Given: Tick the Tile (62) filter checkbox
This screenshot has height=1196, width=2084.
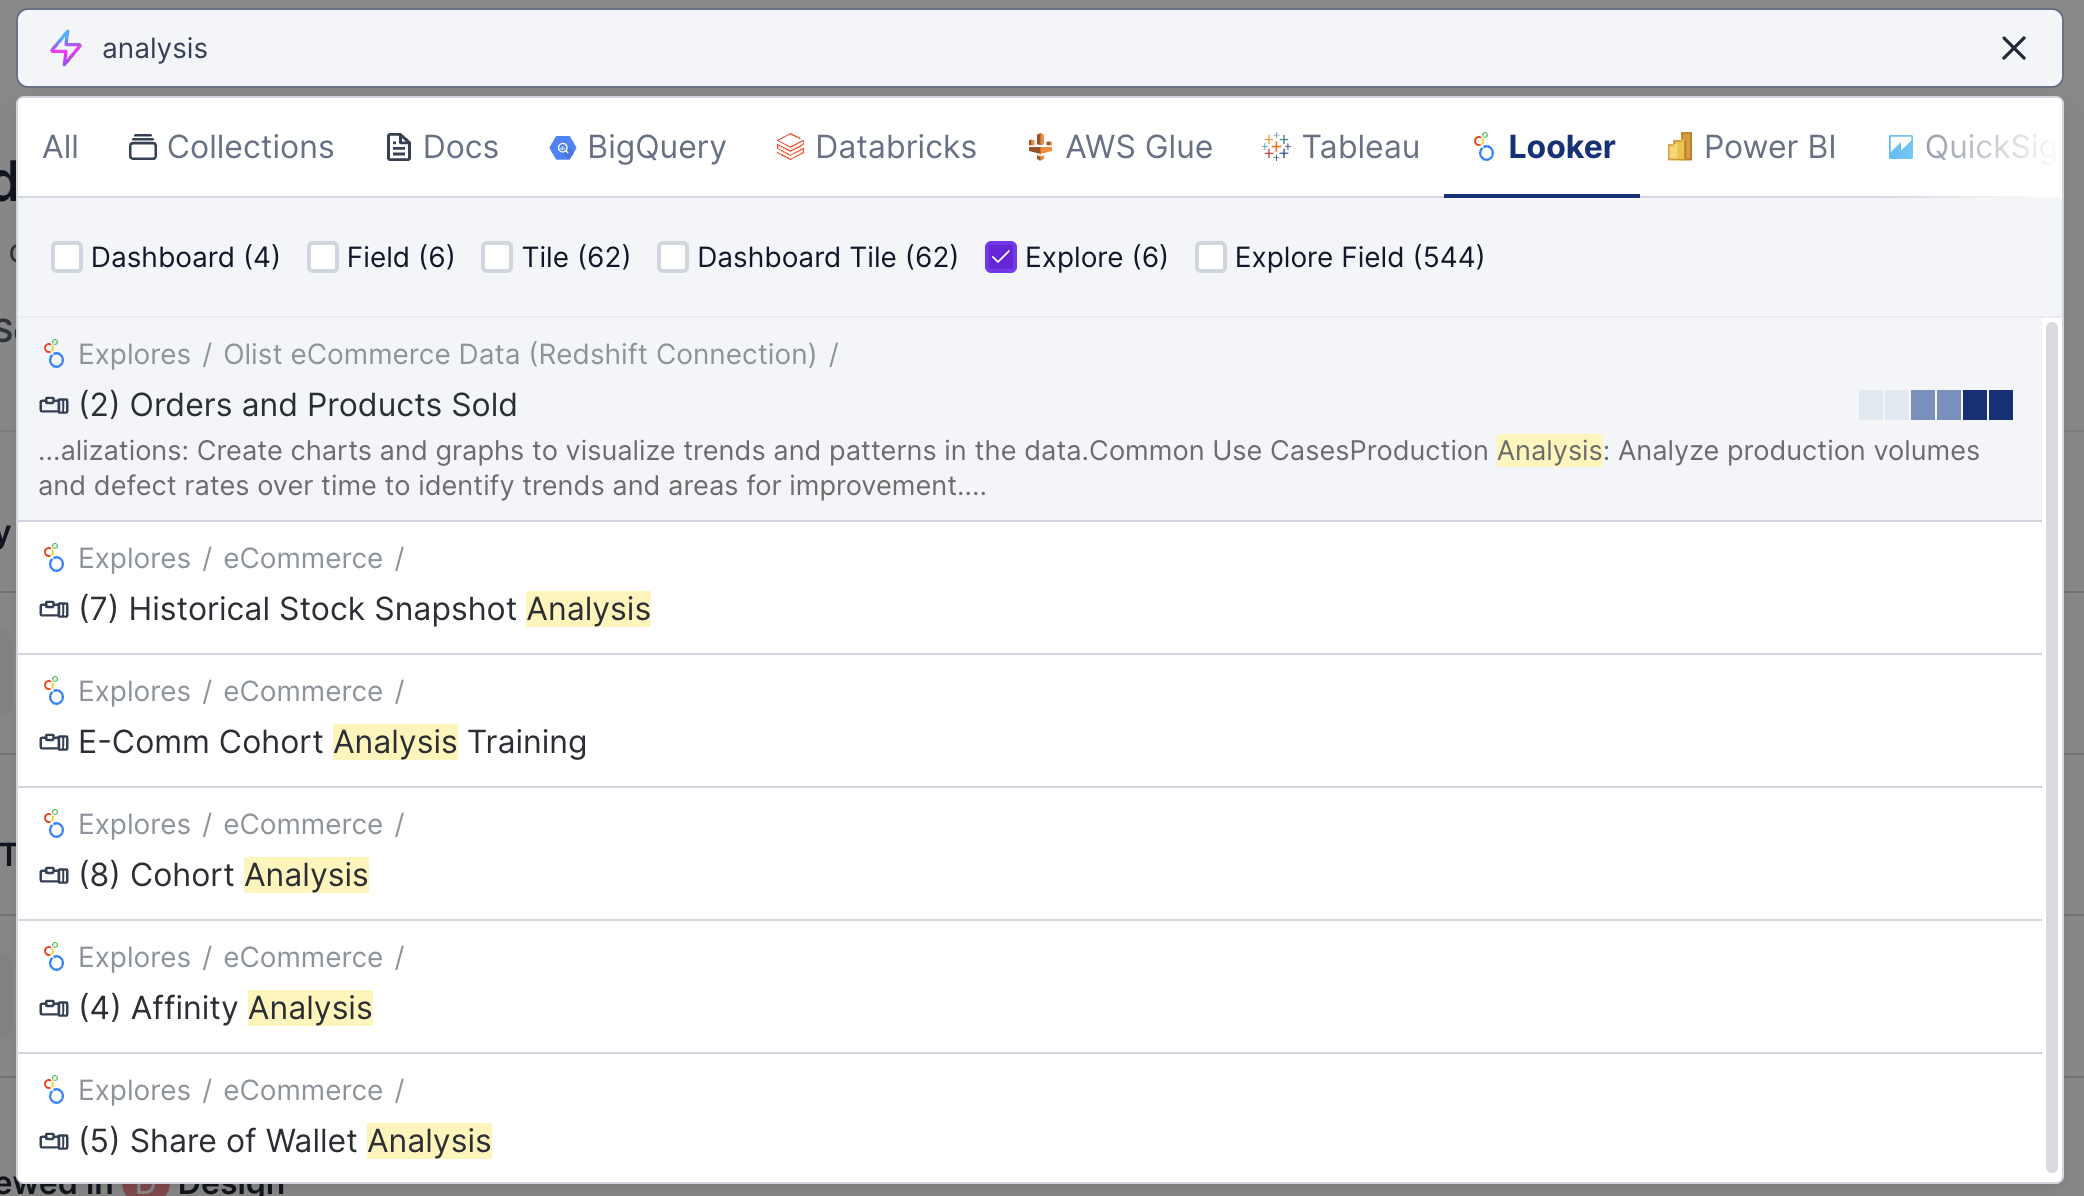Looking at the screenshot, I should point(497,257).
